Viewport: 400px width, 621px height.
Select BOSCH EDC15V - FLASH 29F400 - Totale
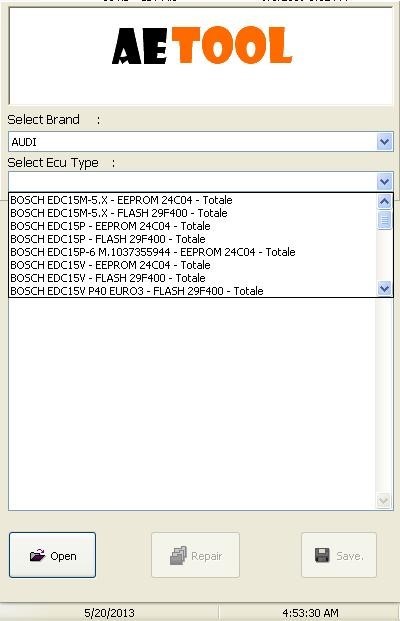[x=193, y=278]
